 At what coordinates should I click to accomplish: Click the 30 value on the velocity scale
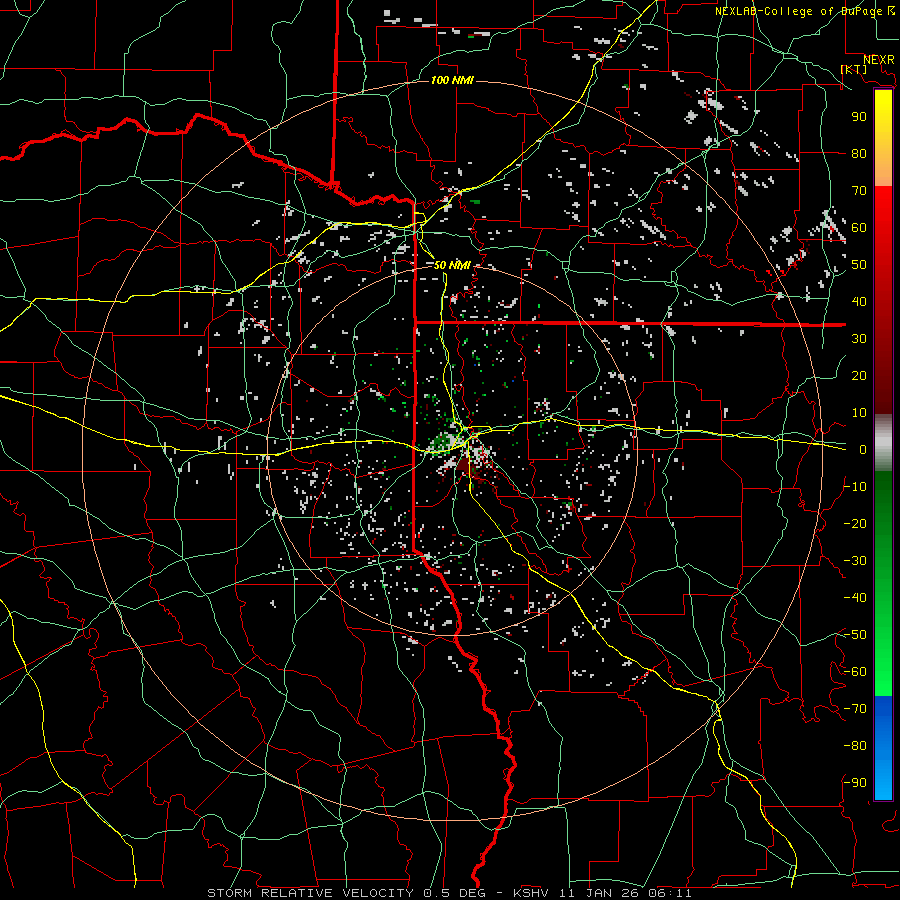click(x=859, y=339)
